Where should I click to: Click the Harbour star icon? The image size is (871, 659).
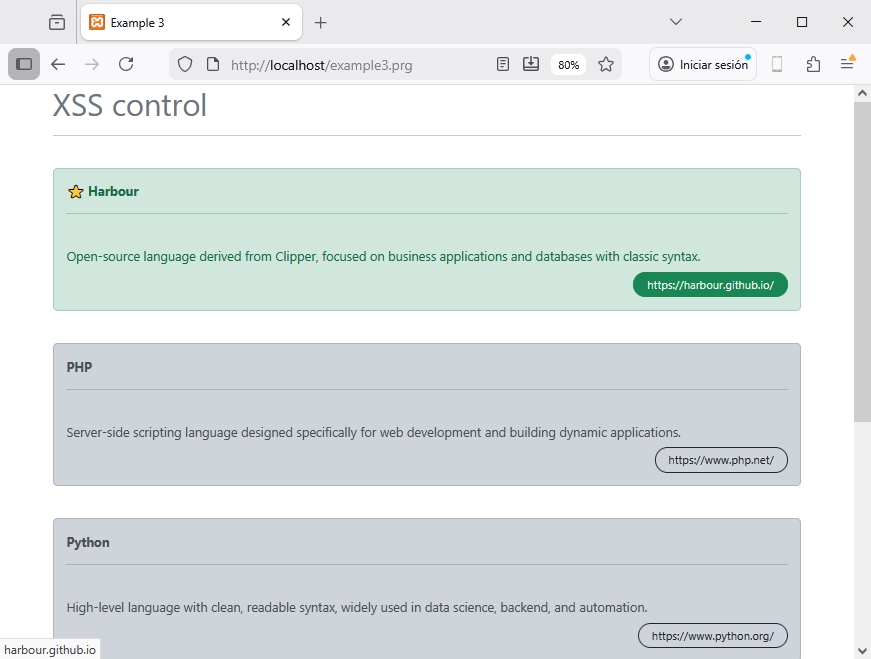click(76, 192)
